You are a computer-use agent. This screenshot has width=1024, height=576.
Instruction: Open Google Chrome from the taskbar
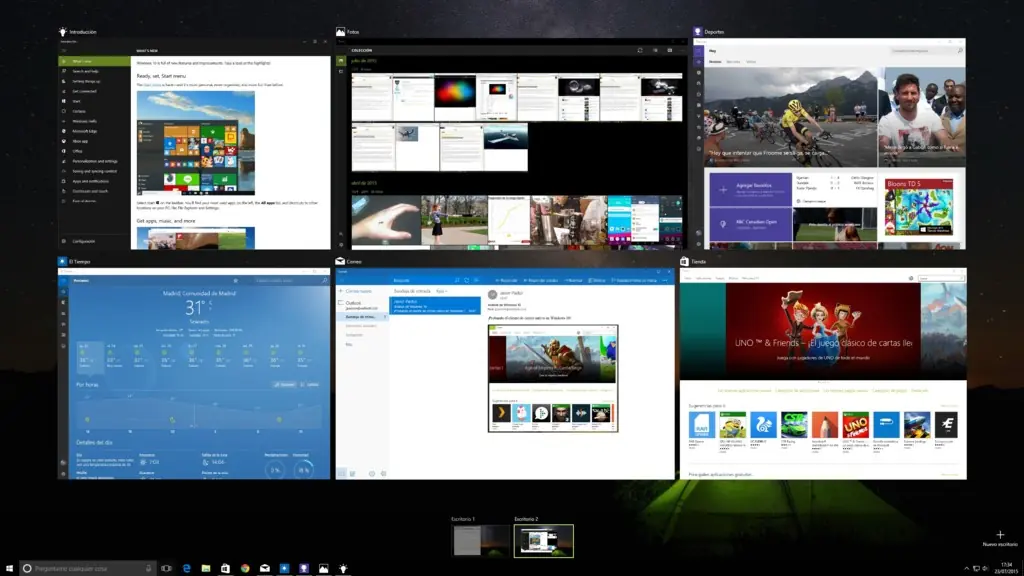point(245,568)
